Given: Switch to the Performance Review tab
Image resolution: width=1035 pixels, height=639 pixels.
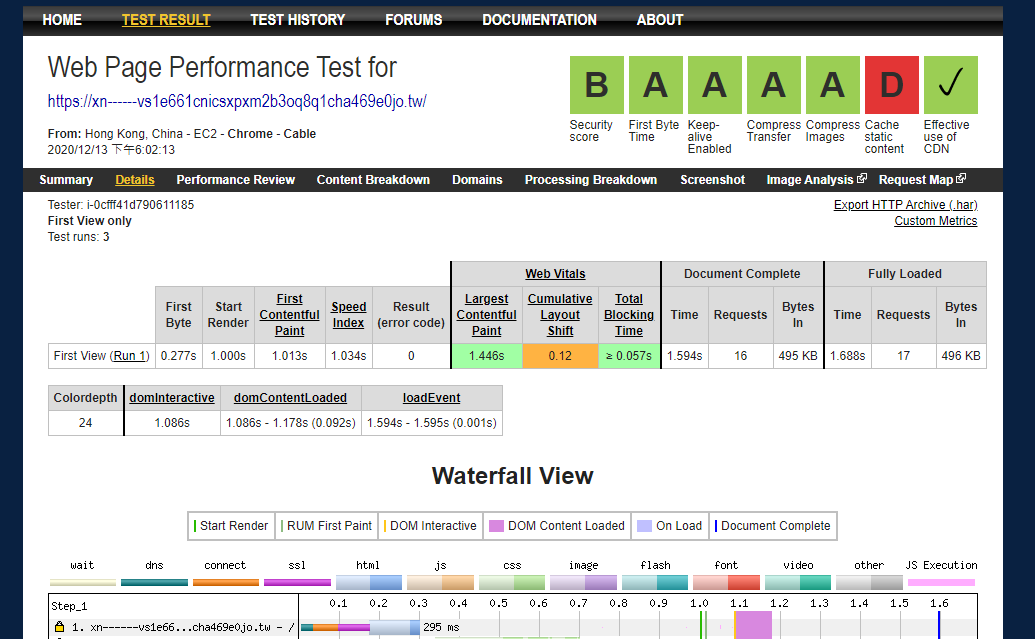Looking at the screenshot, I should pyautogui.click(x=235, y=180).
